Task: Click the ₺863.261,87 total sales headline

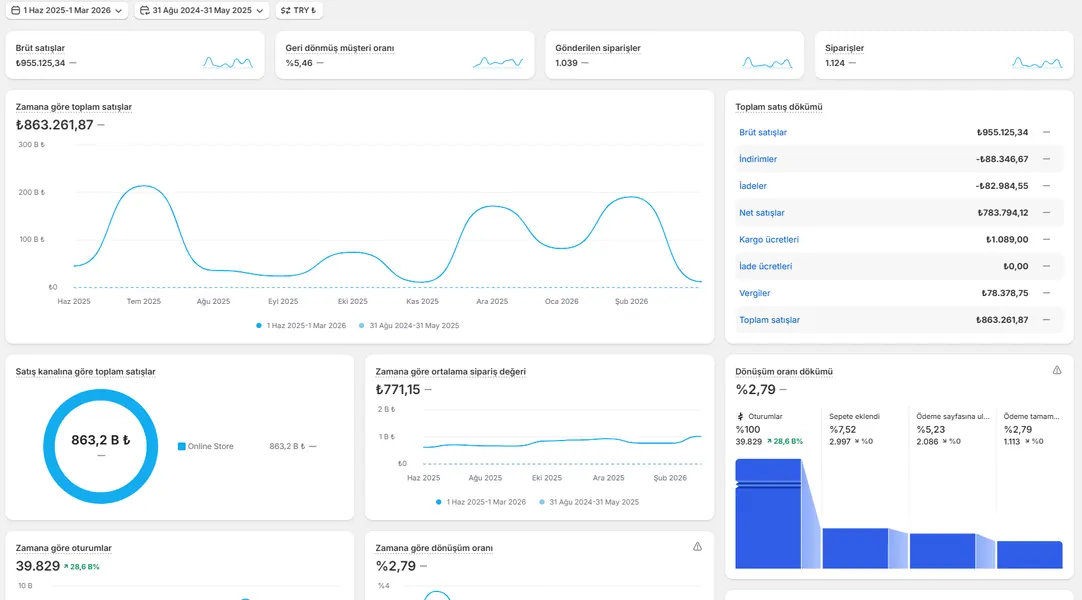Action: tap(55, 125)
